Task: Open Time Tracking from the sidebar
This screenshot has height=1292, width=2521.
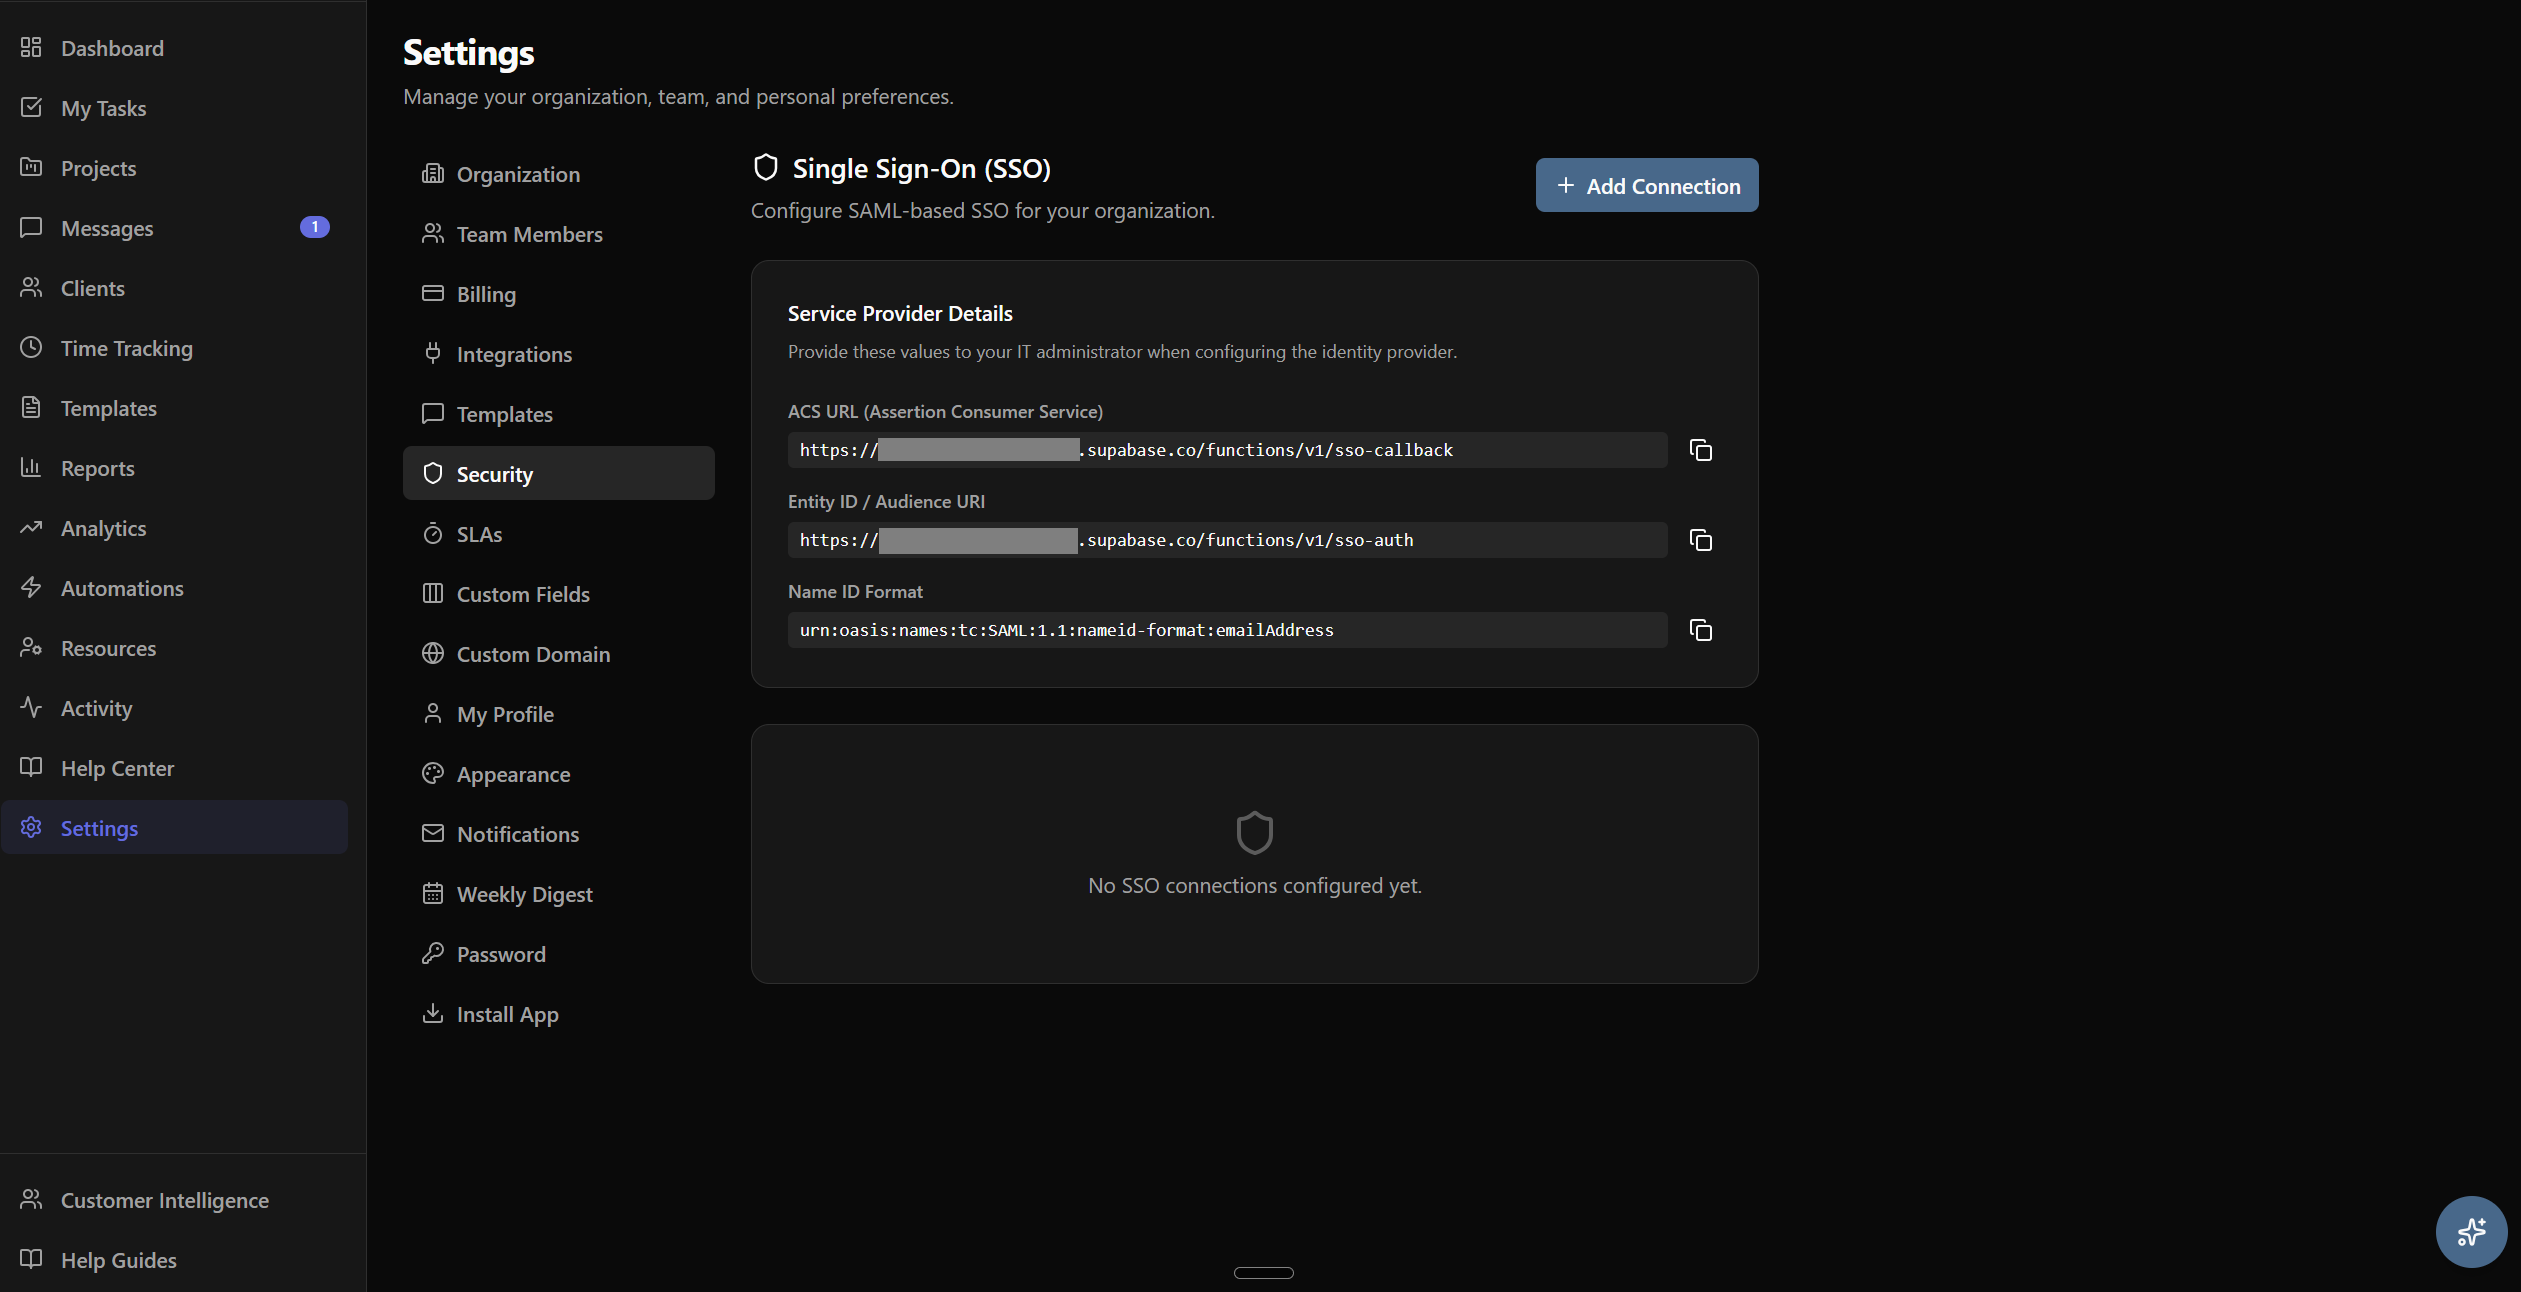Action: click(126, 348)
